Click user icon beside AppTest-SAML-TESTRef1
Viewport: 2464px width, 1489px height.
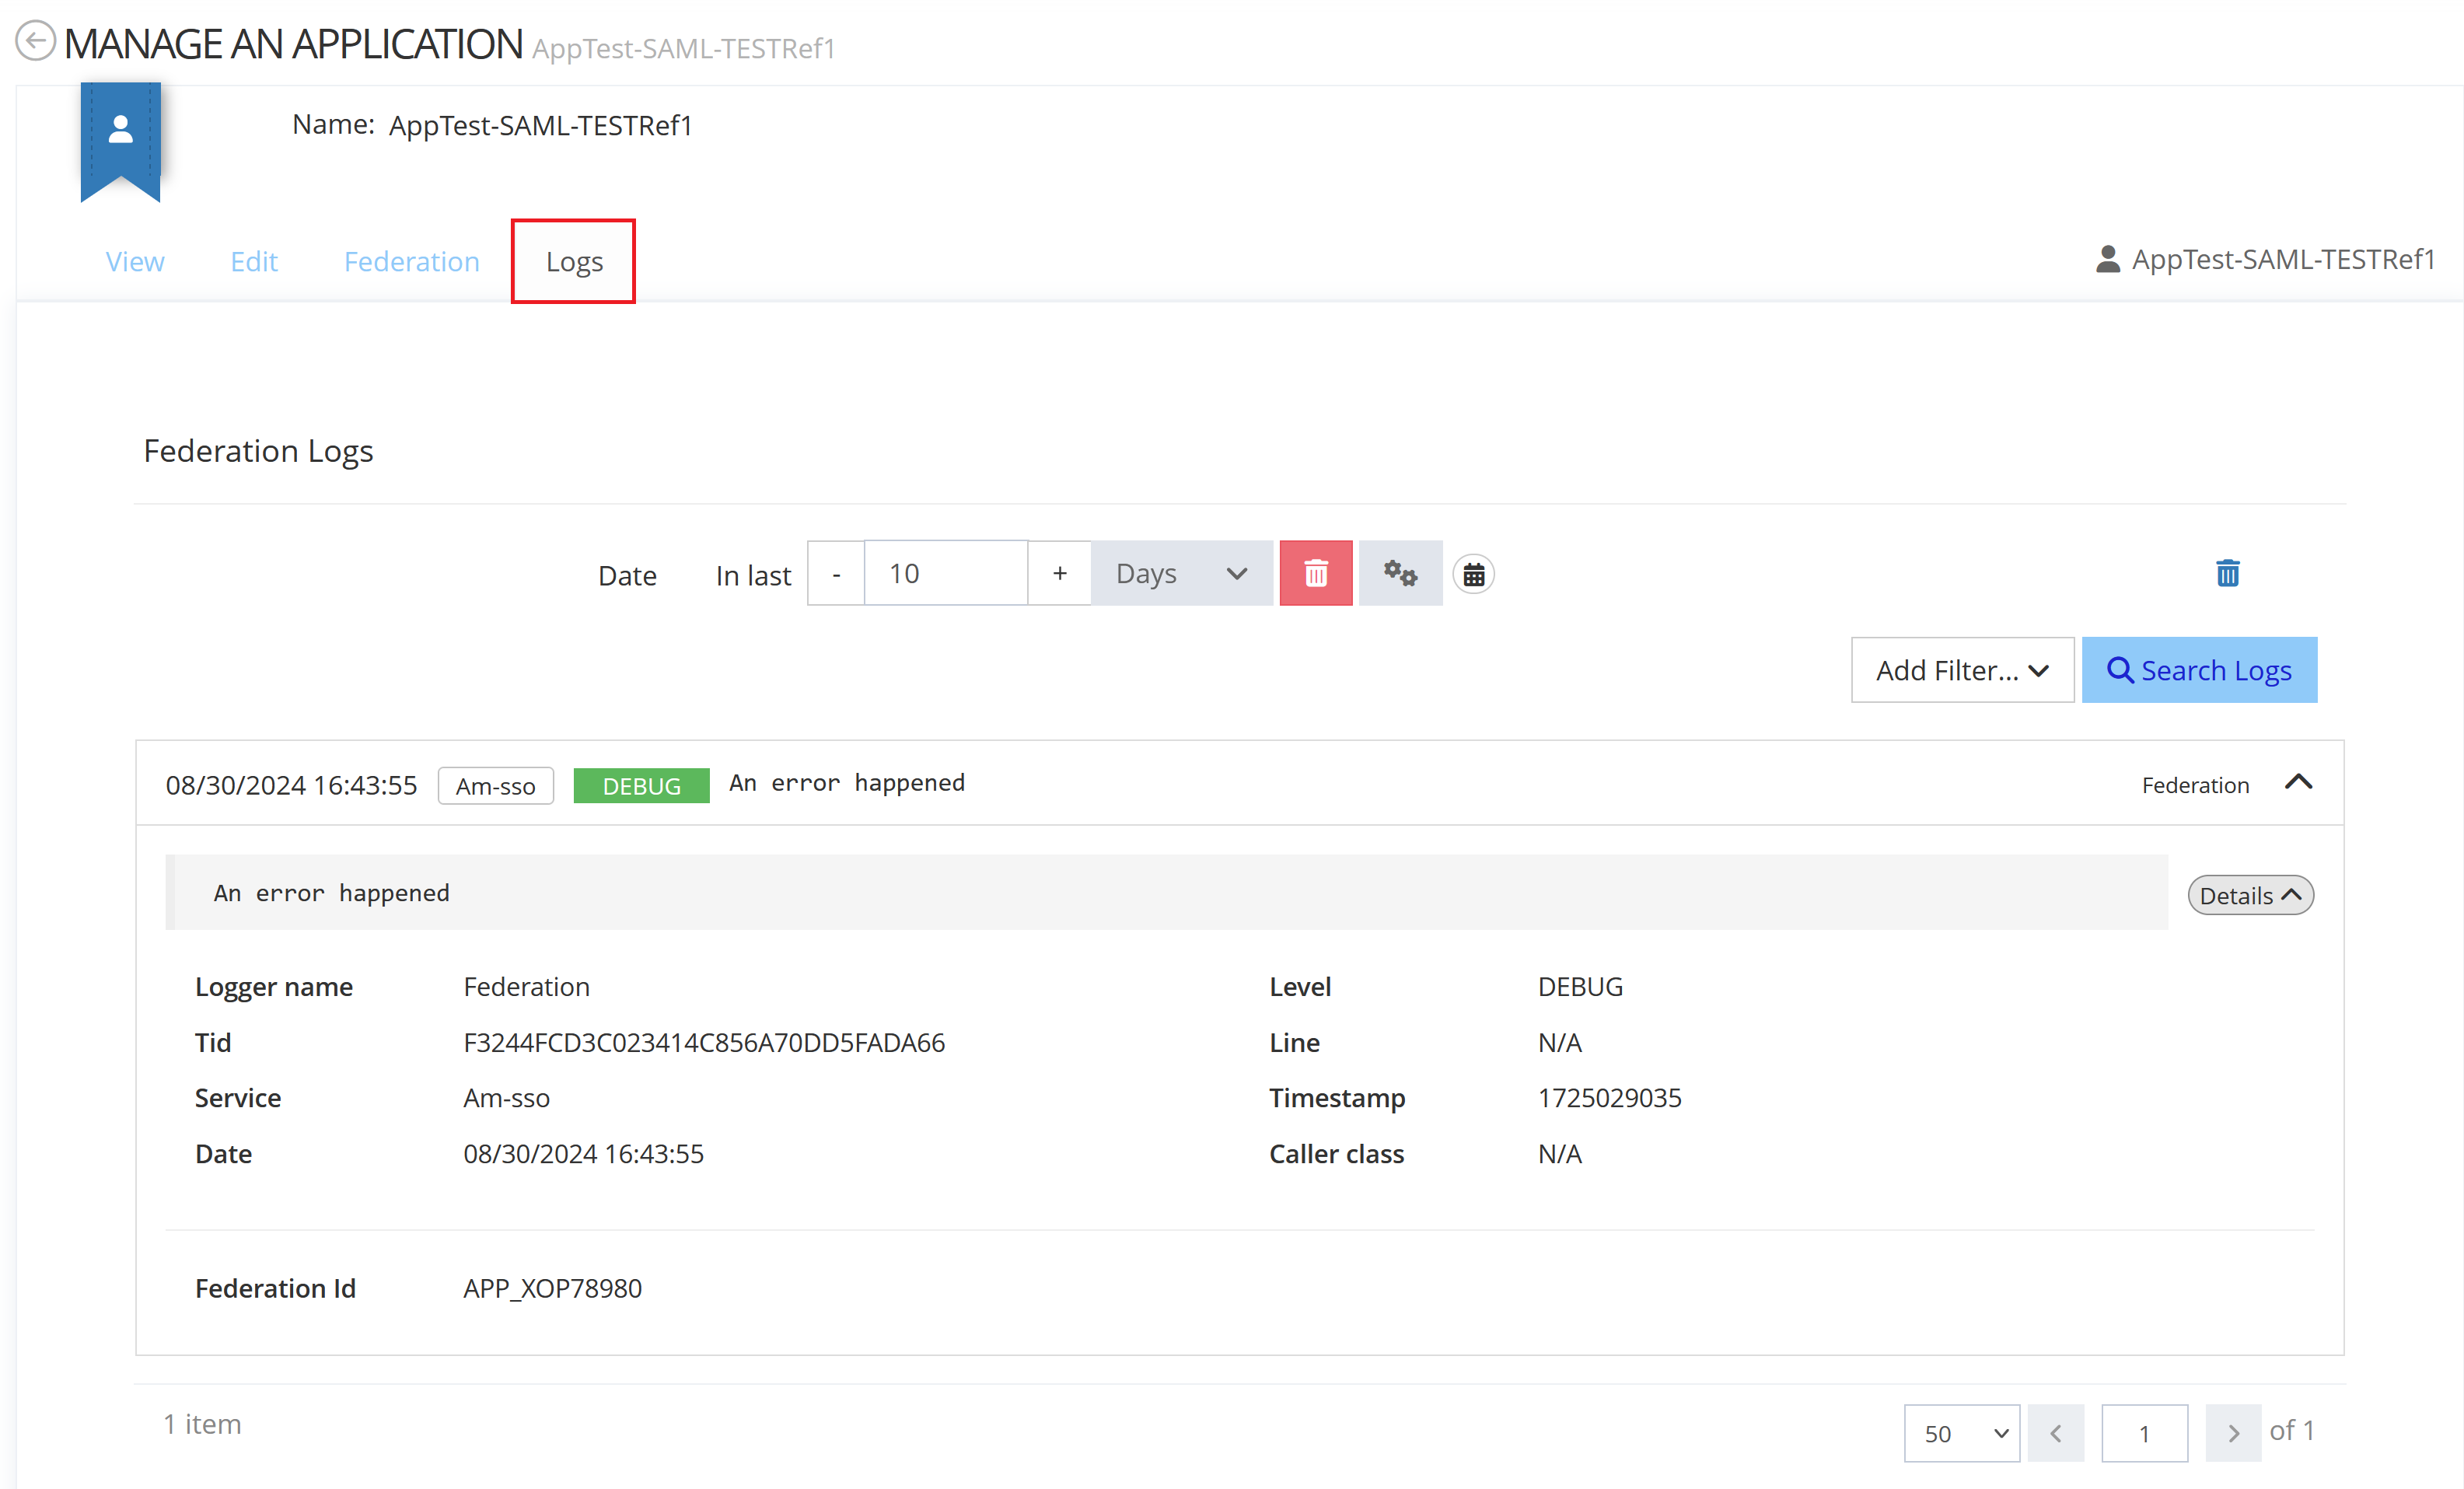click(x=2107, y=259)
